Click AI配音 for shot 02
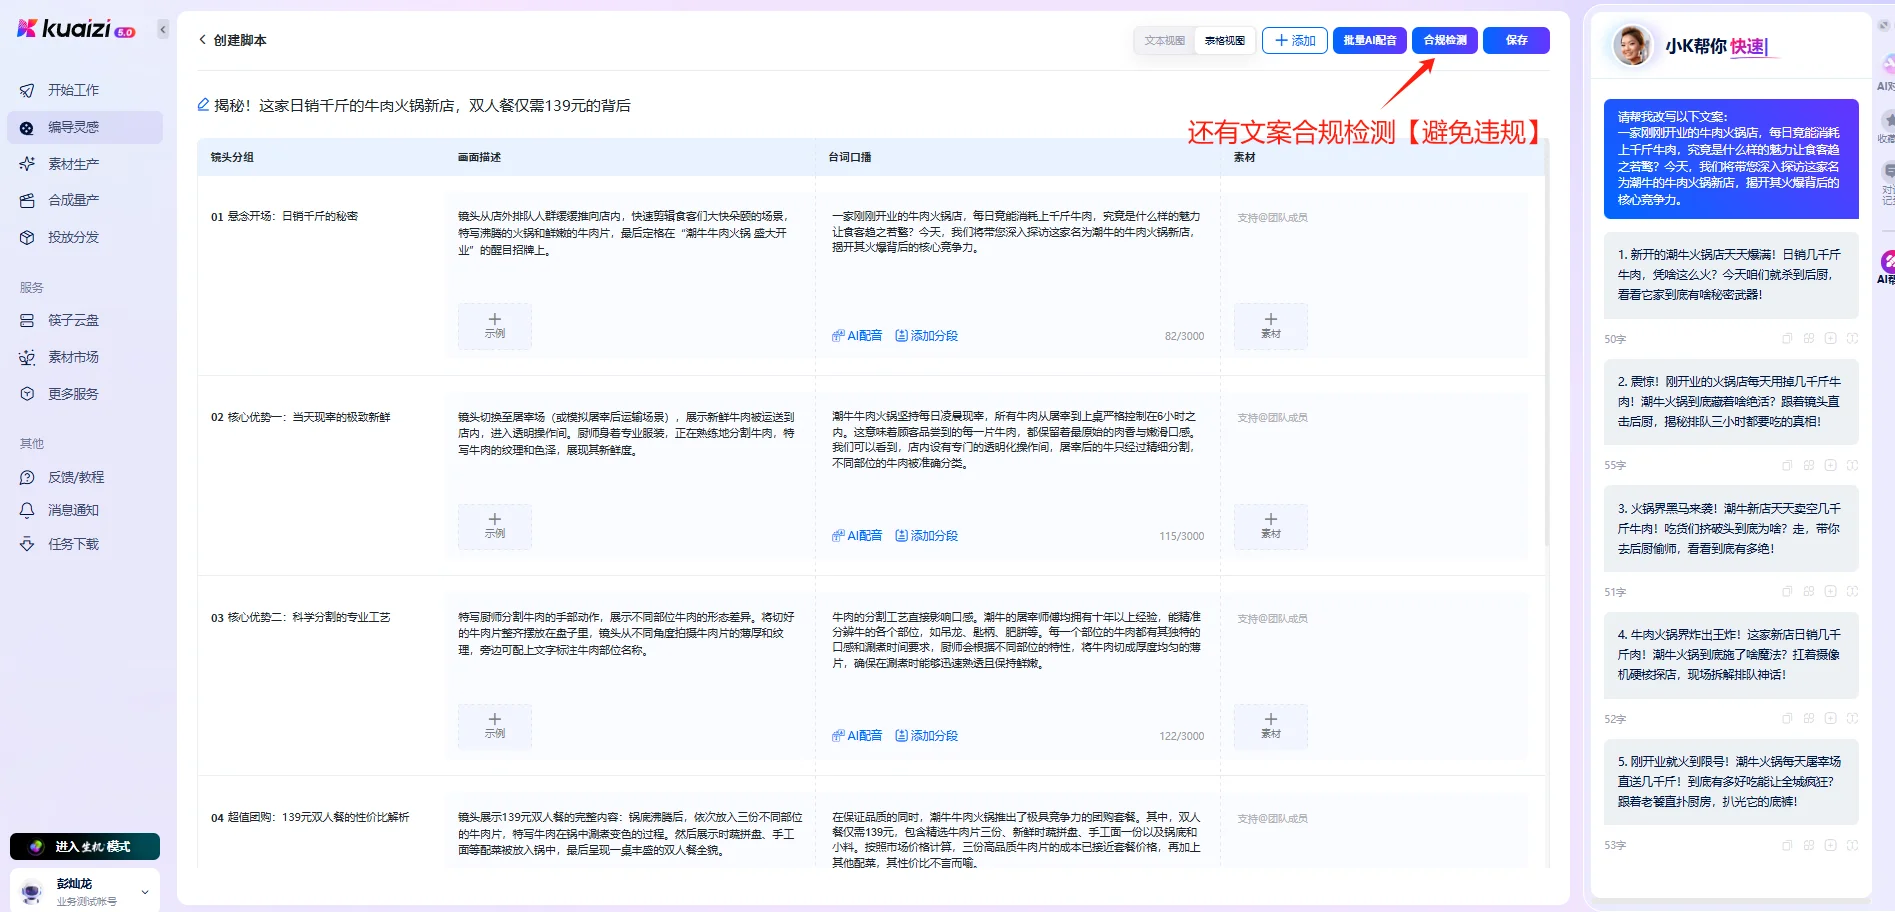 (x=857, y=536)
